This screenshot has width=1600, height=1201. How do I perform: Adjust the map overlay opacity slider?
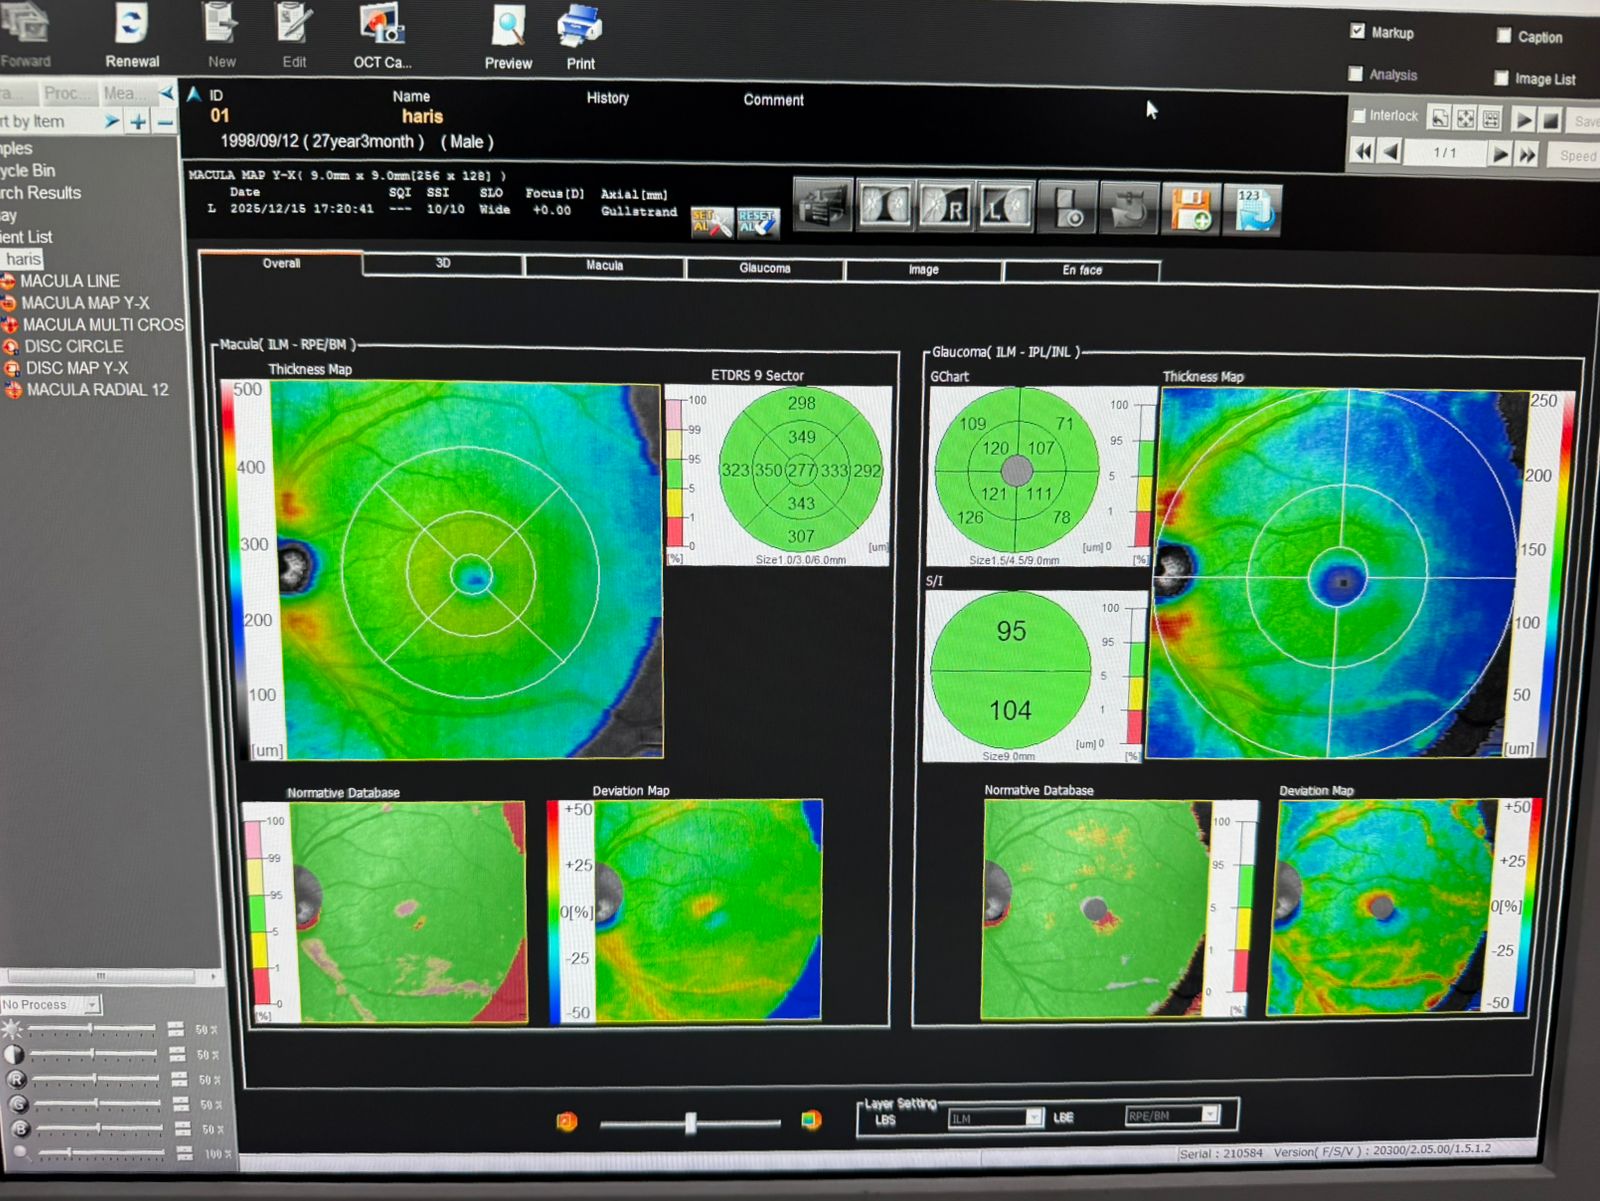click(x=690, y=1123)
